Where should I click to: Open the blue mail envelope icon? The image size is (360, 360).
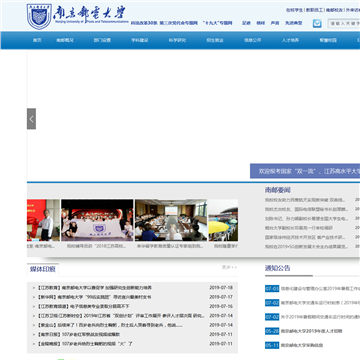pyautogui.click(x=317, y=23)
